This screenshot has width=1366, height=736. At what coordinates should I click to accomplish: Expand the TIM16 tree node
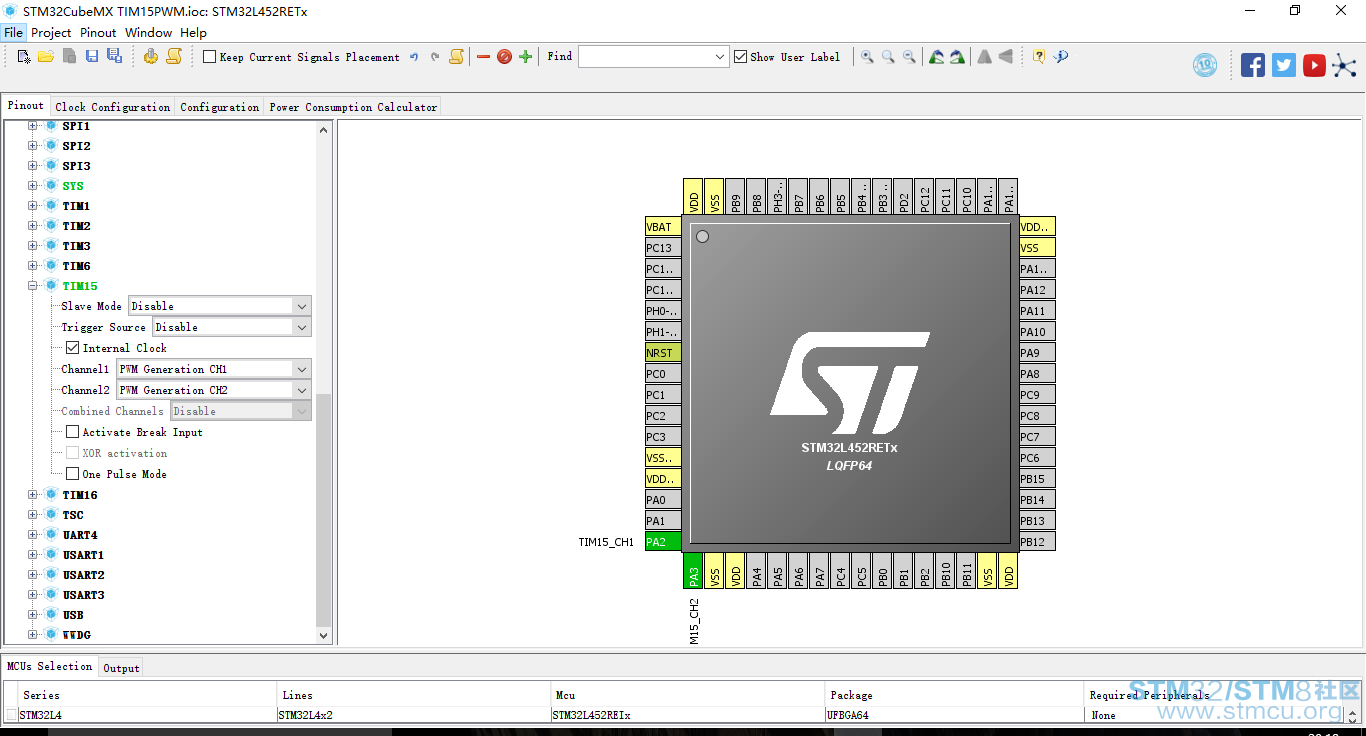33,495
